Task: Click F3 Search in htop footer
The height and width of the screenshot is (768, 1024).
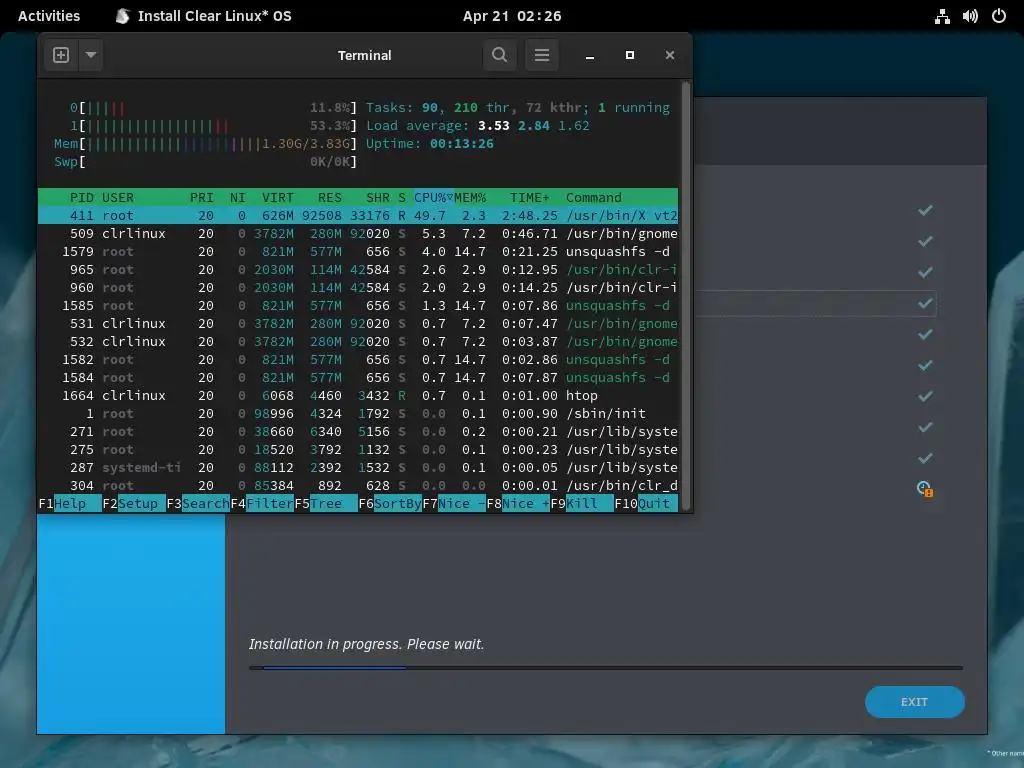Action: [198, 504]
